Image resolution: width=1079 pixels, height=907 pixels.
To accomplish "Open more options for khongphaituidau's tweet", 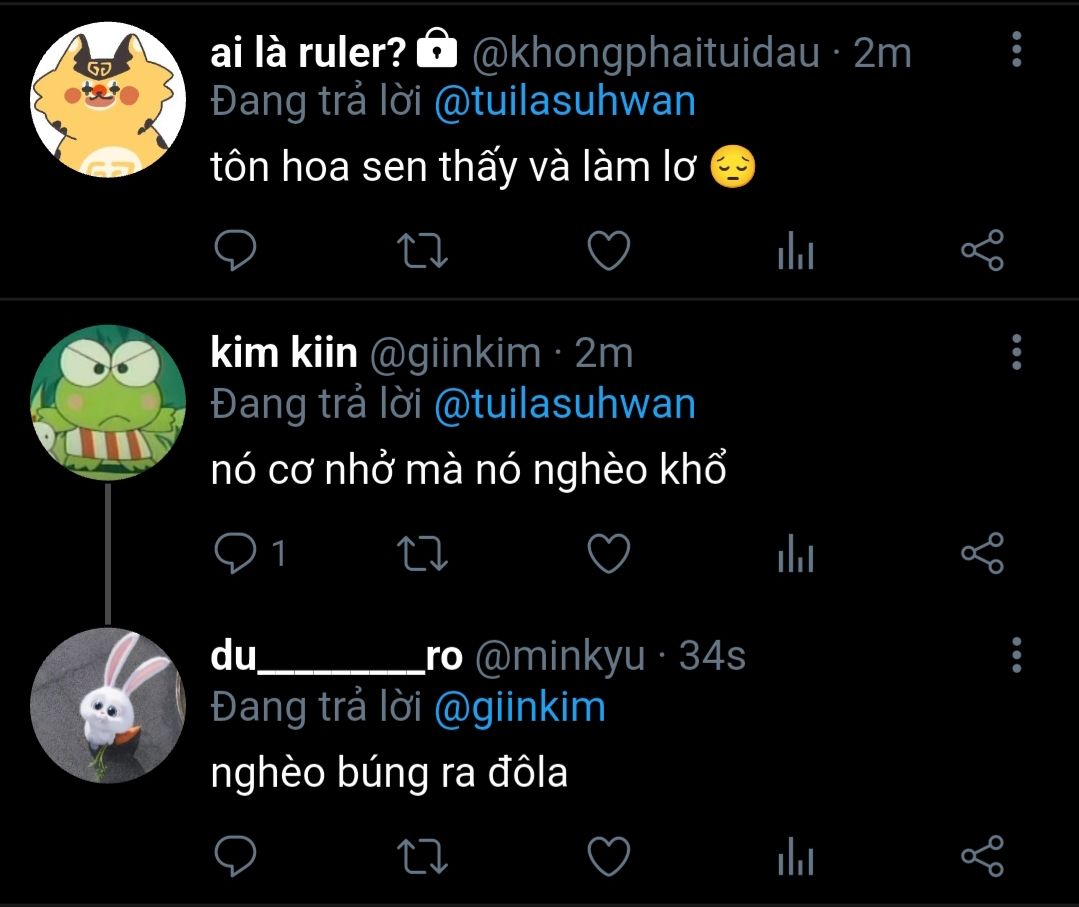I will 1016,49.
